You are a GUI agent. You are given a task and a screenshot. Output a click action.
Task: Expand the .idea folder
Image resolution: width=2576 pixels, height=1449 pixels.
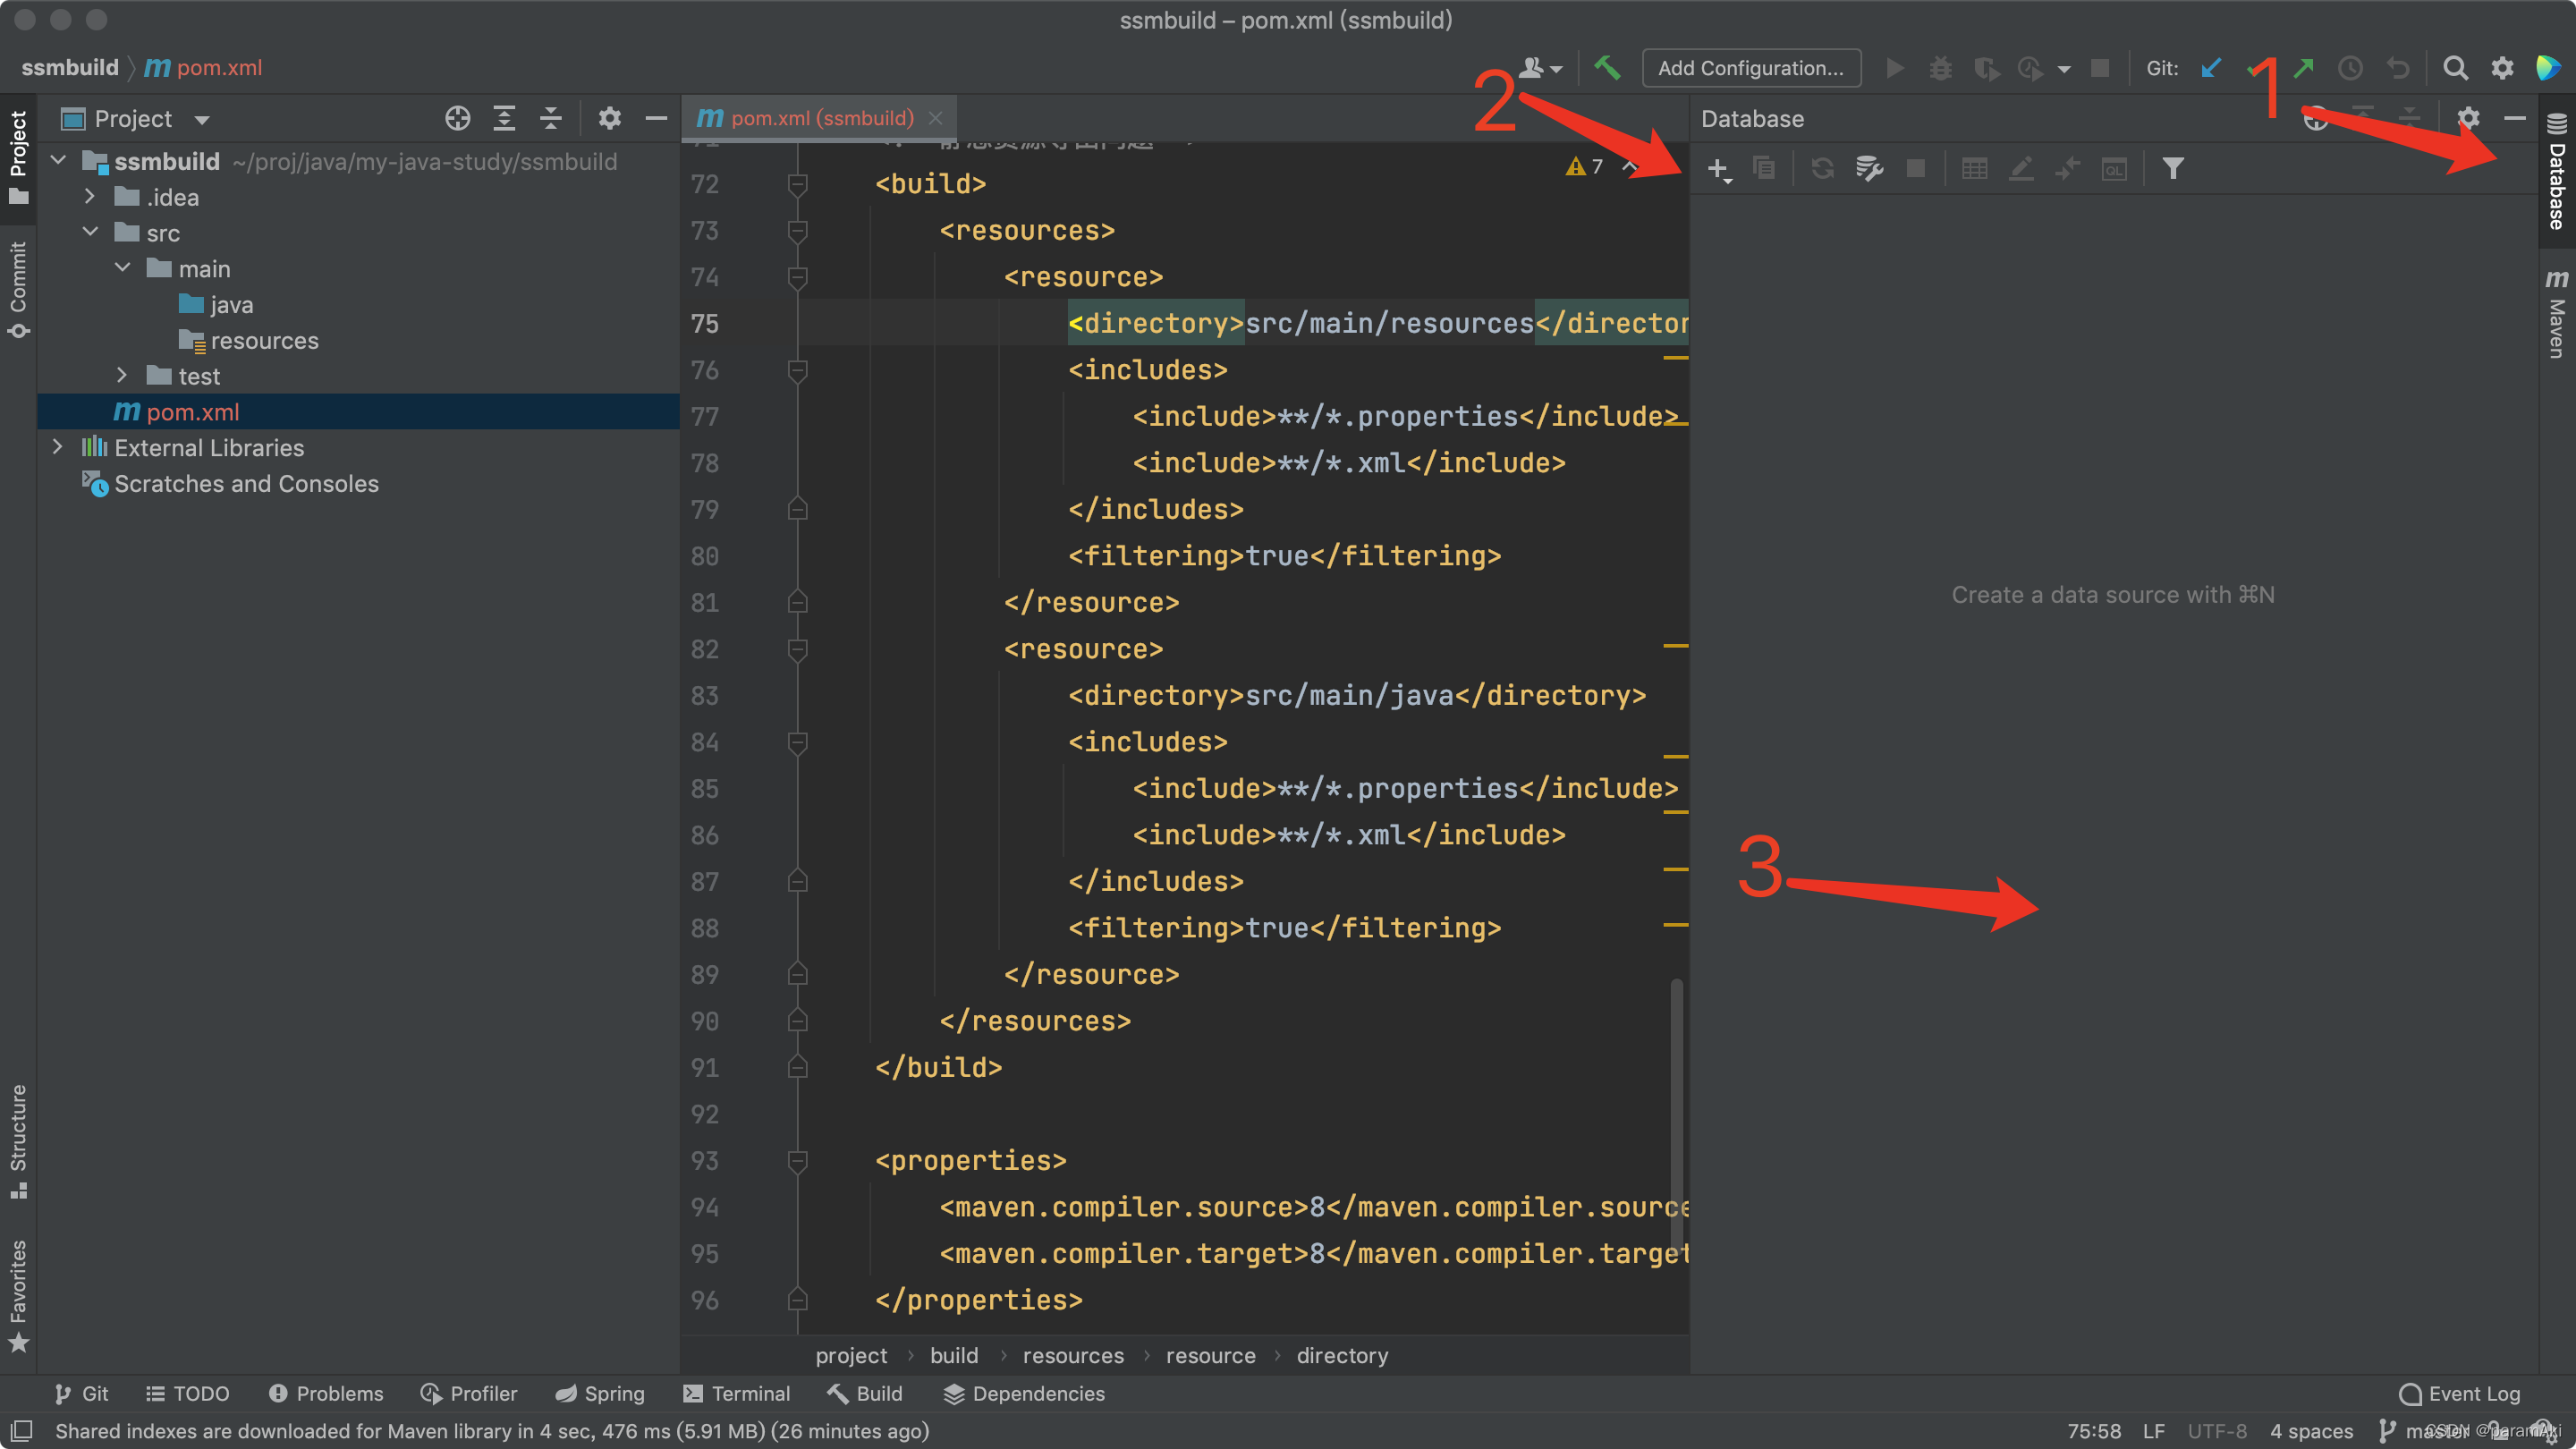point(90,197)
